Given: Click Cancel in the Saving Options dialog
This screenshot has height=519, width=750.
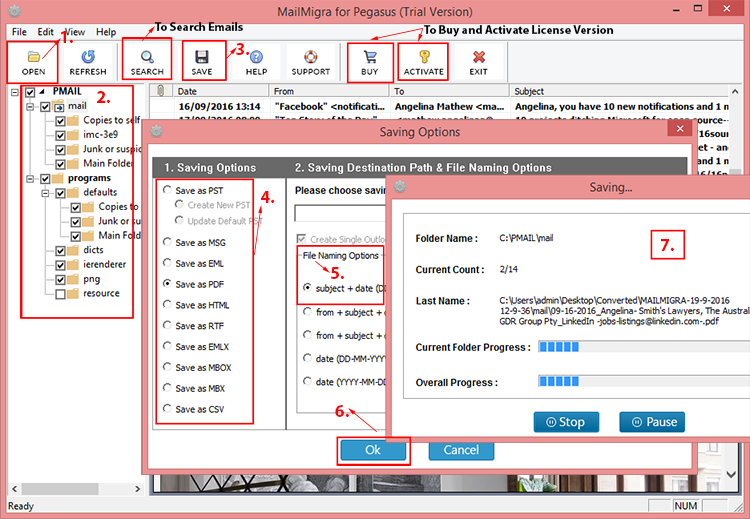Looking at the screenshot, I should click(461, 450).
